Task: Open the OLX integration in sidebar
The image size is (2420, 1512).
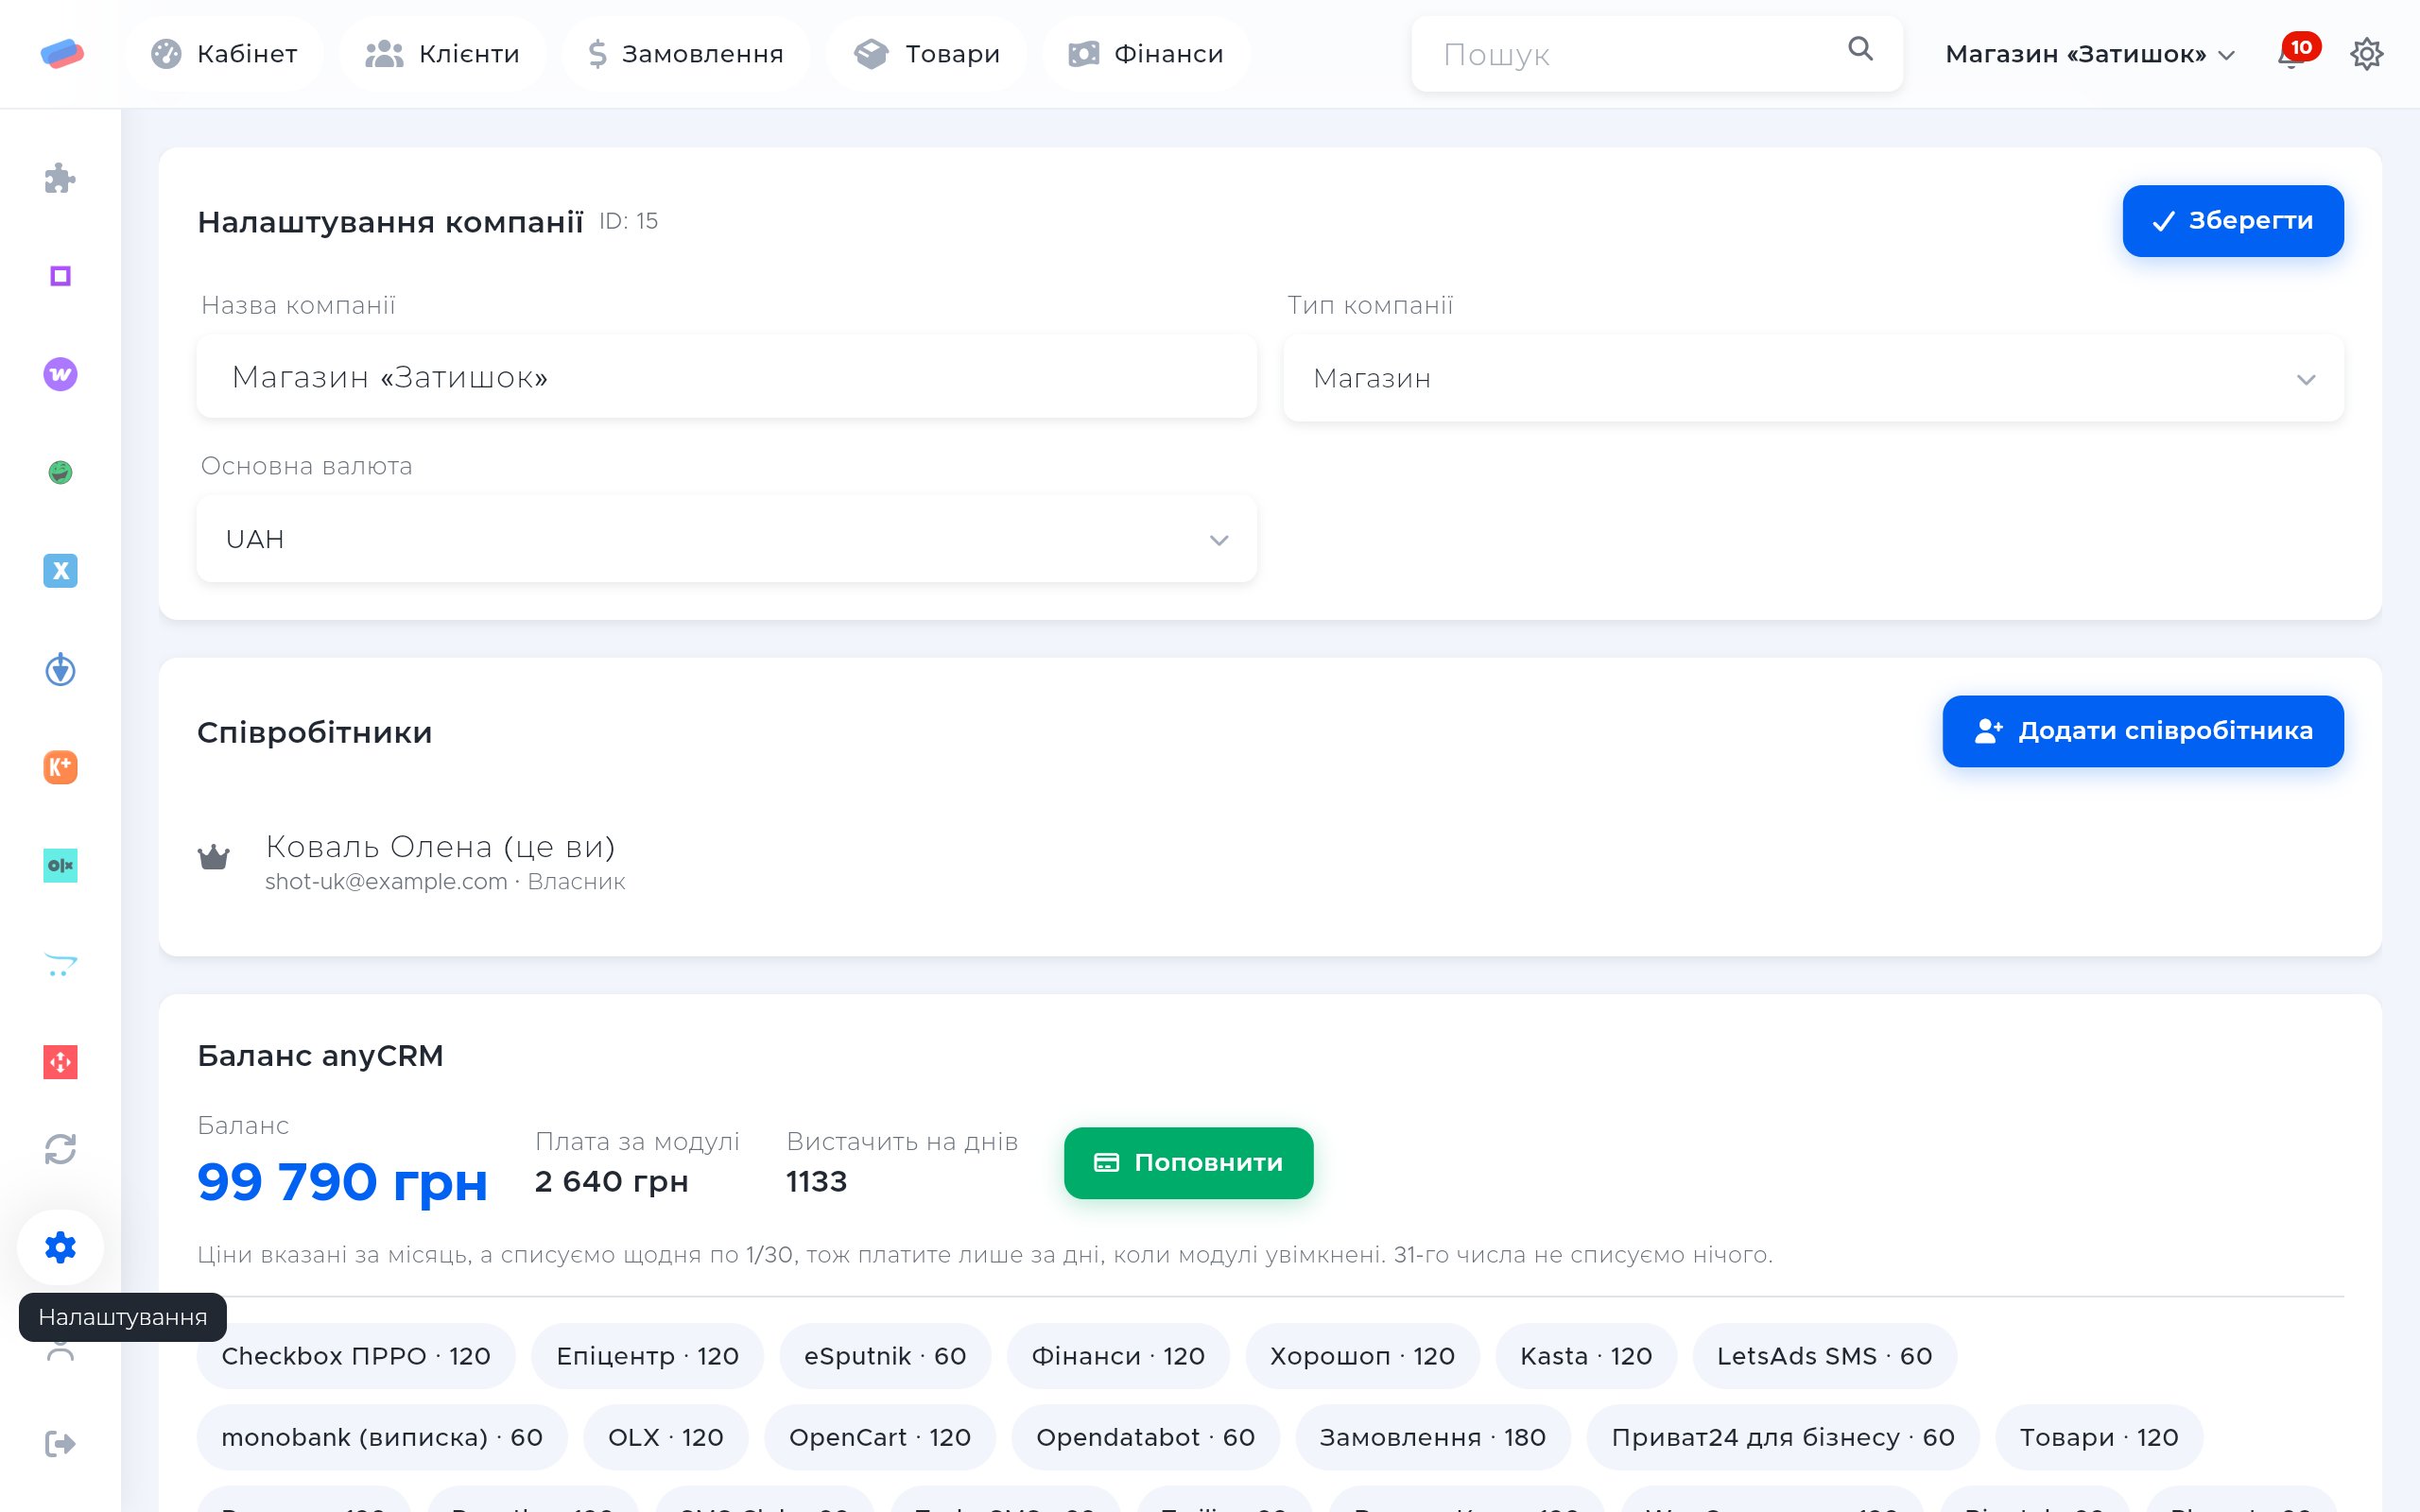Action: pos(60,865)
